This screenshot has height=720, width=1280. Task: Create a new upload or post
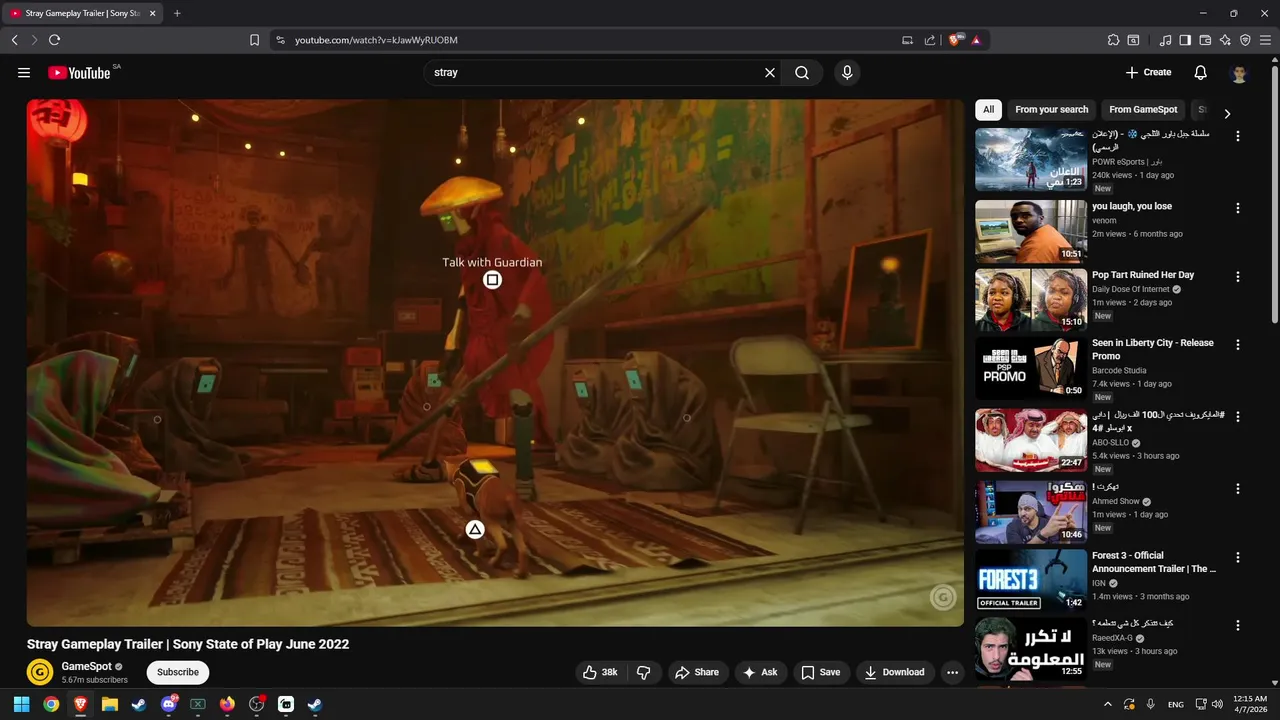click(1148, 73)
